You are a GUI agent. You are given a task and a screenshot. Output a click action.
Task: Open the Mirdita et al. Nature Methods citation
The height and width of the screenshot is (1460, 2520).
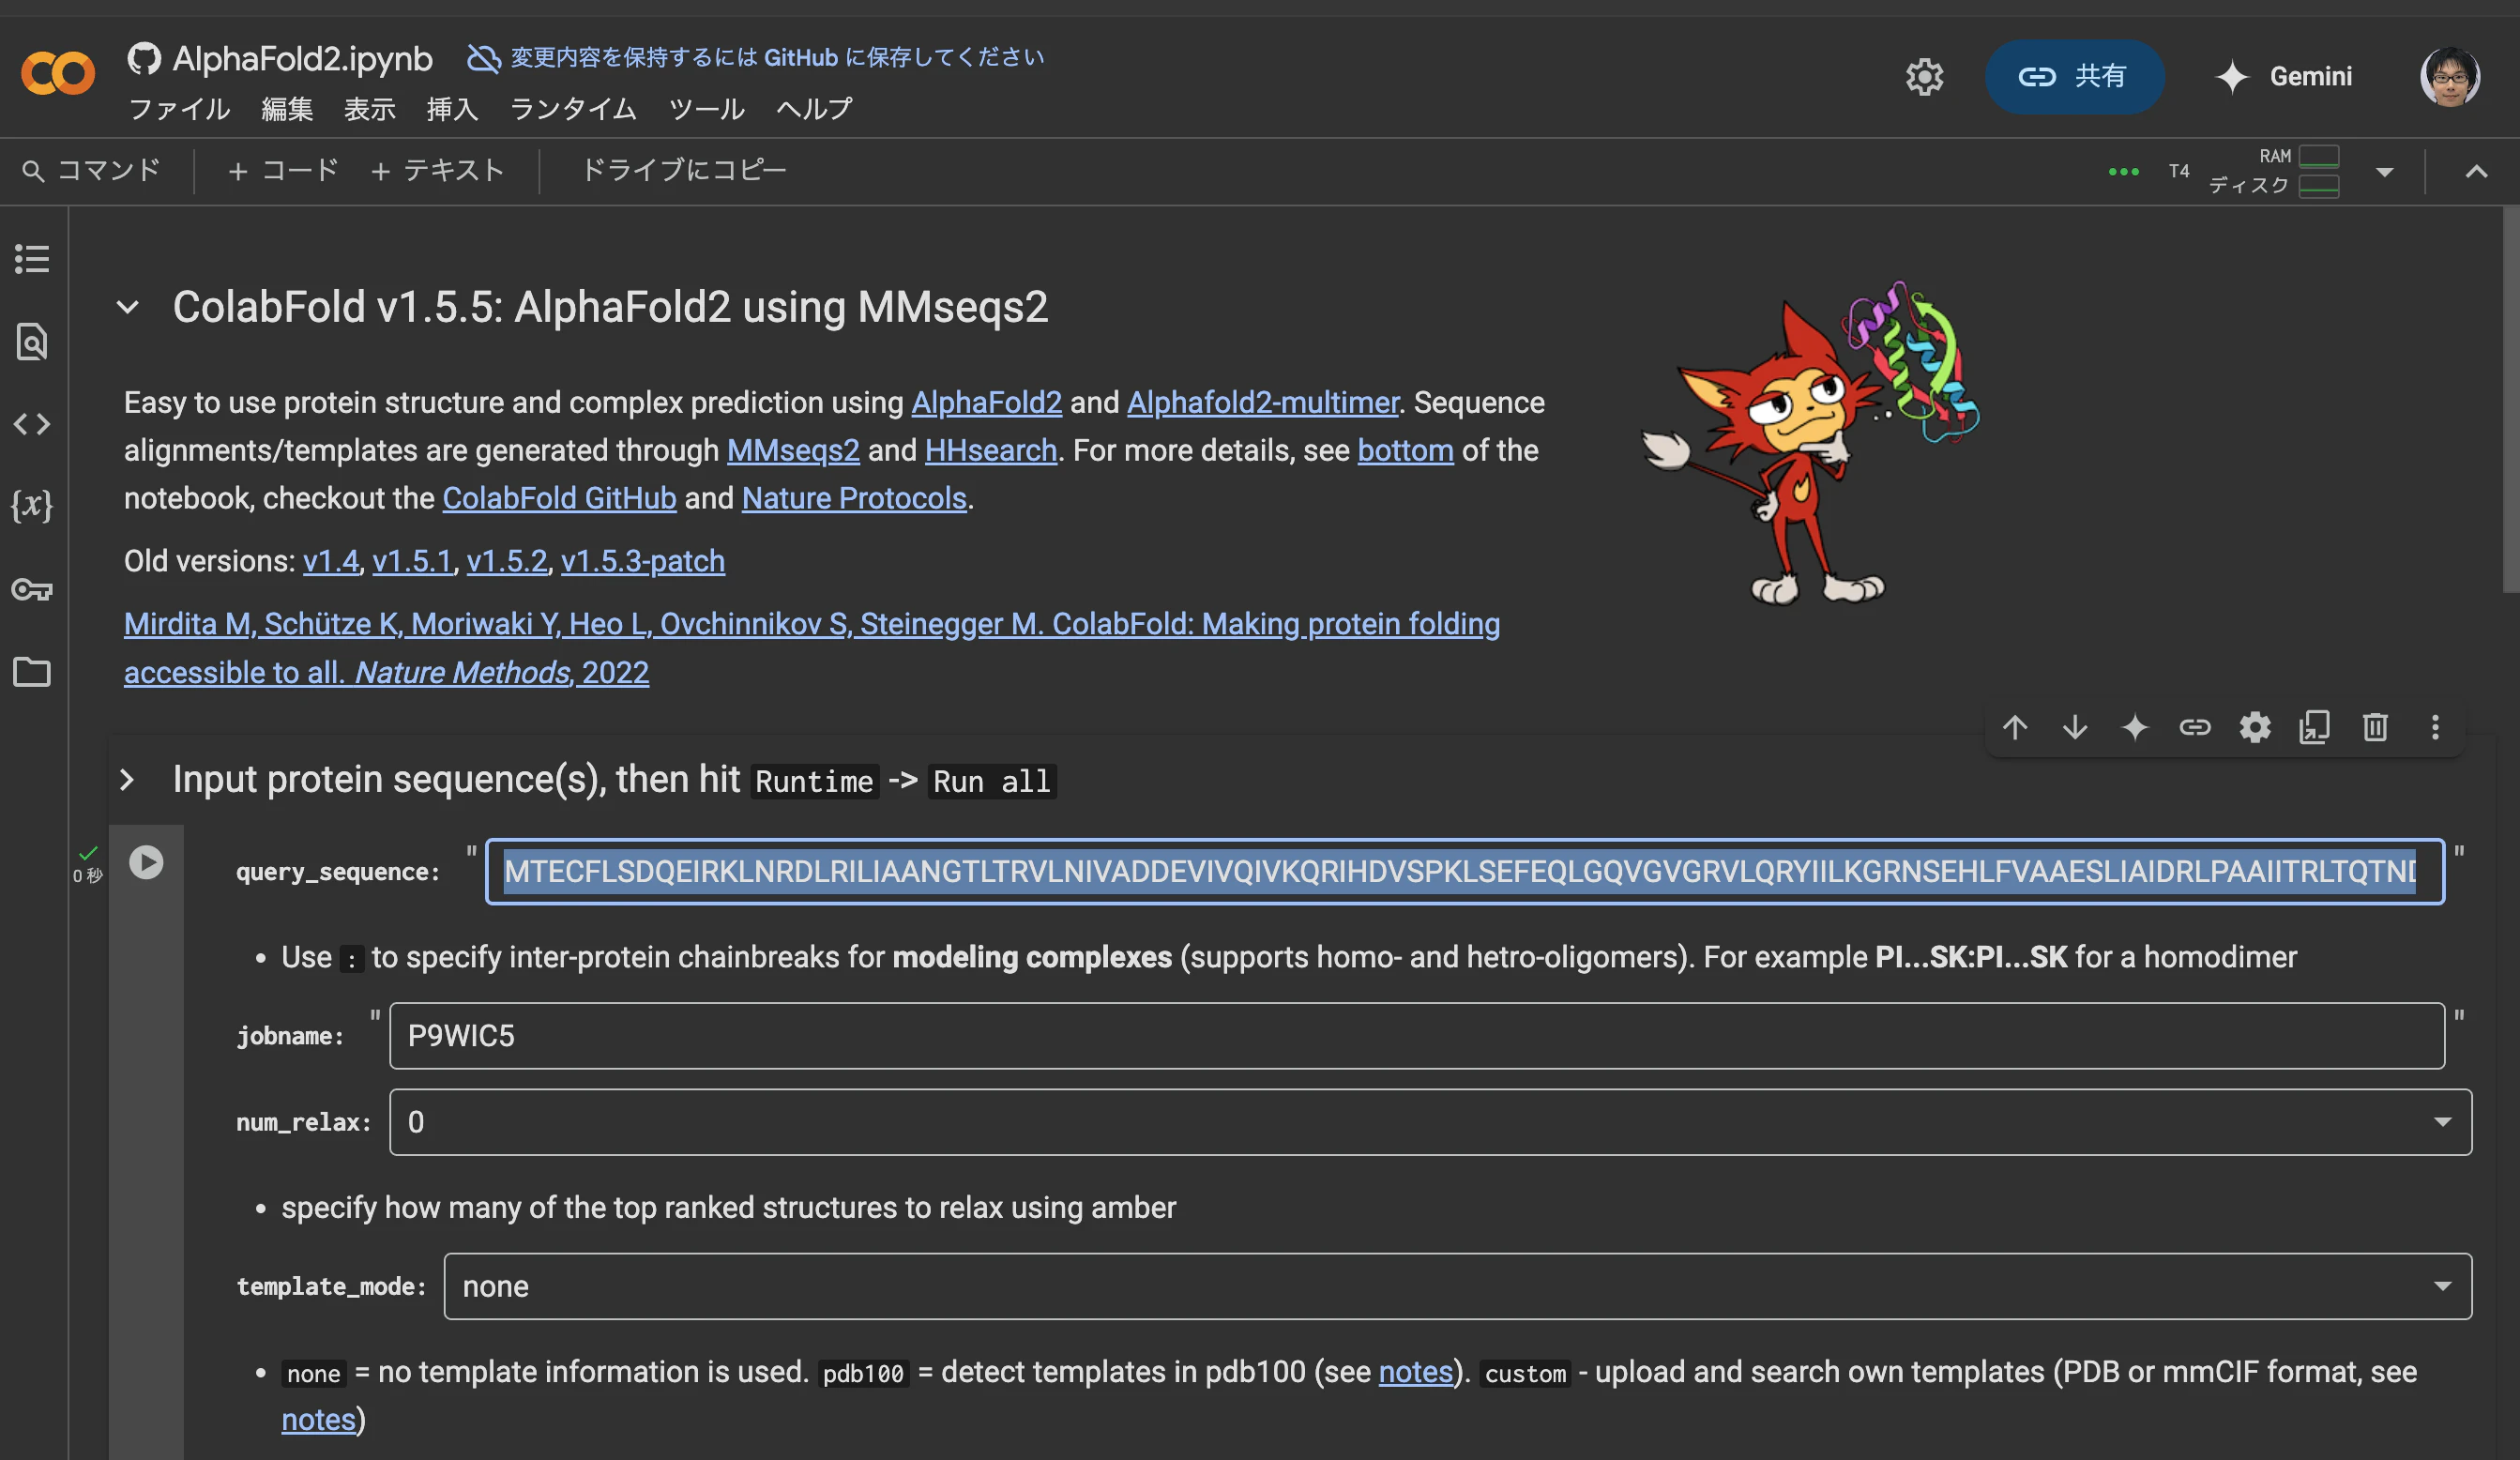pos(812,648)
